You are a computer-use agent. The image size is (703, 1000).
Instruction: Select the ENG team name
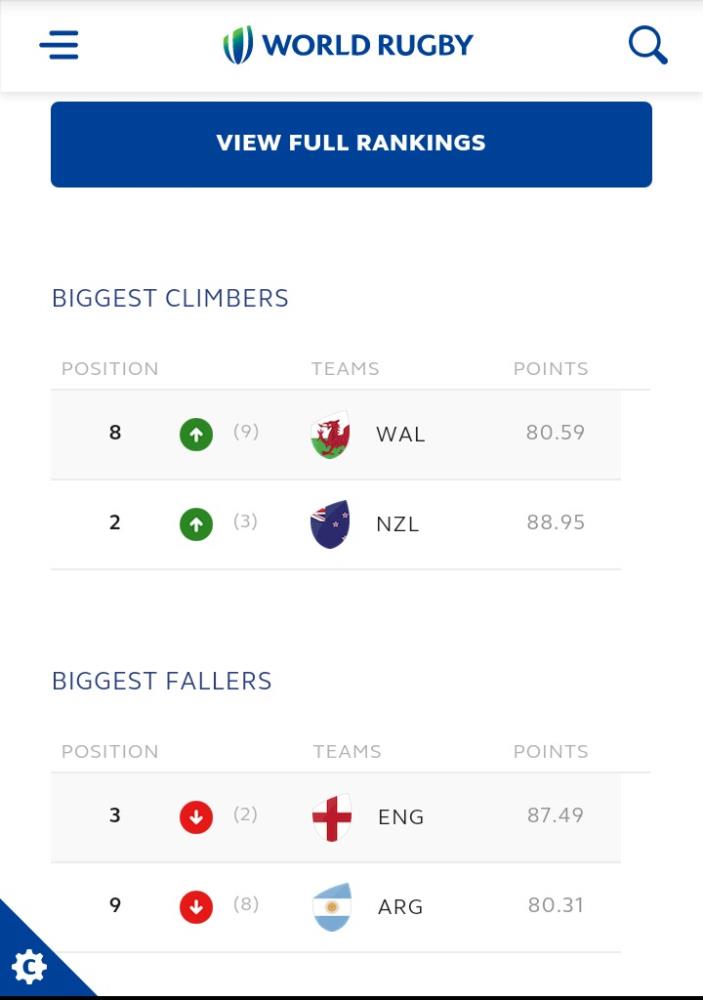401,818
